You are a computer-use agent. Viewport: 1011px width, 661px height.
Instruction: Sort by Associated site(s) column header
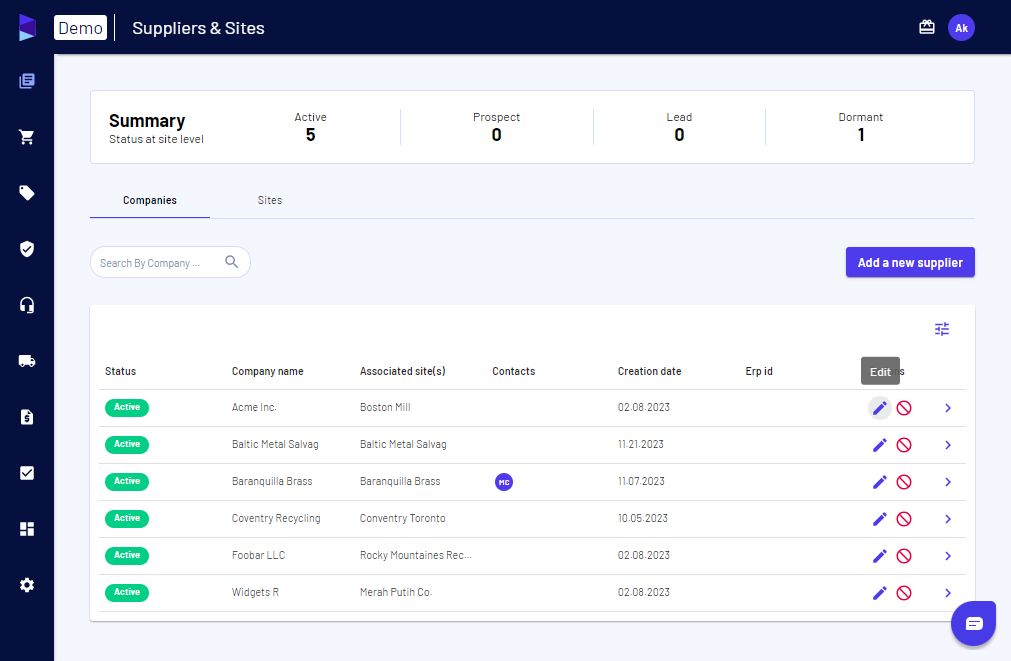point(402,371)
